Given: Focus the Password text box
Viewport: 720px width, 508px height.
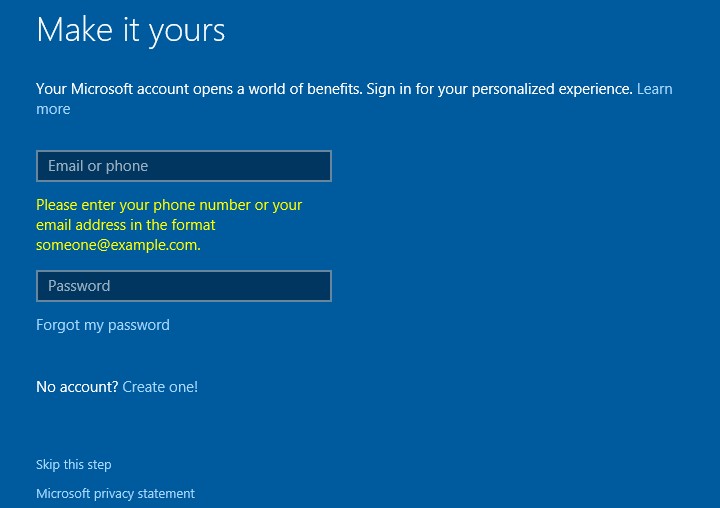Looking at the screenshot, I should coord(183,286).
